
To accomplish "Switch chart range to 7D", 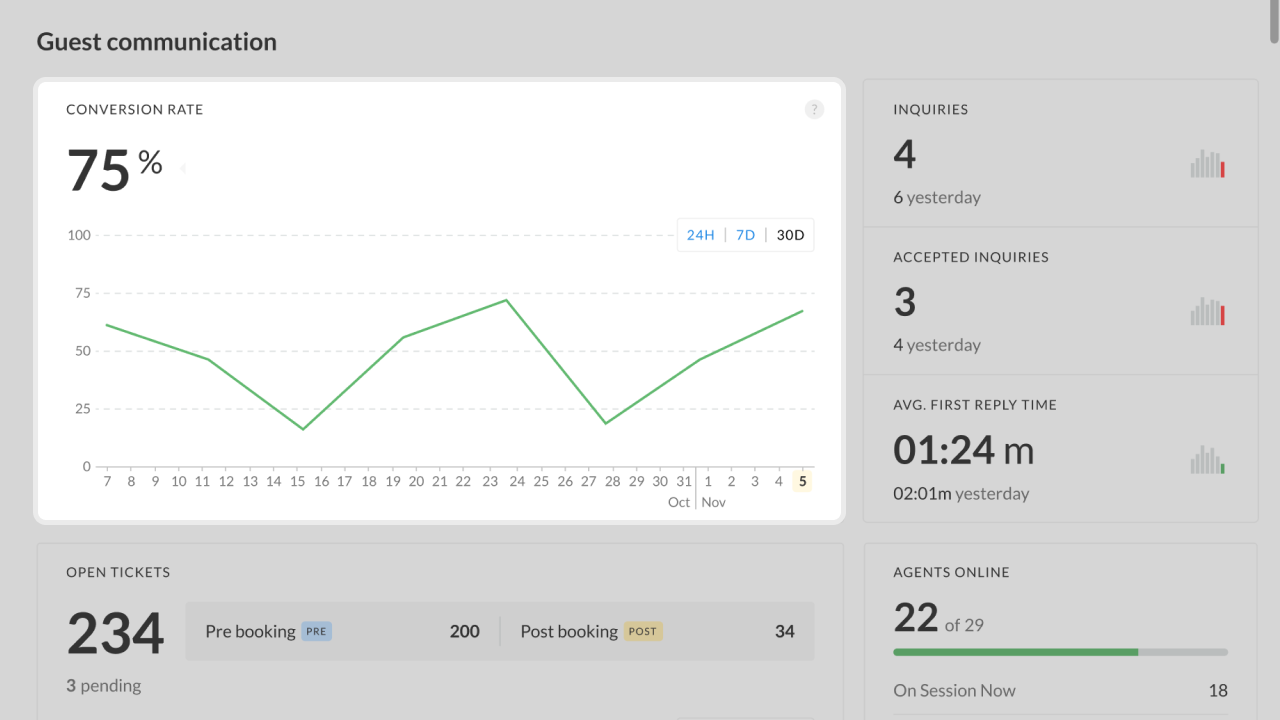I will (x=745, y=235).
